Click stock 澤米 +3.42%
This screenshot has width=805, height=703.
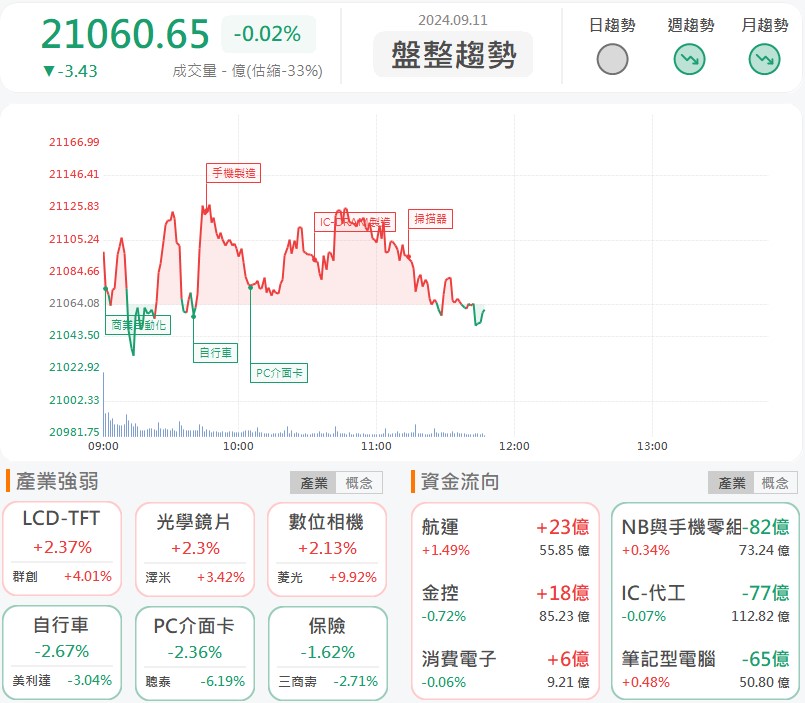point(195,577)
